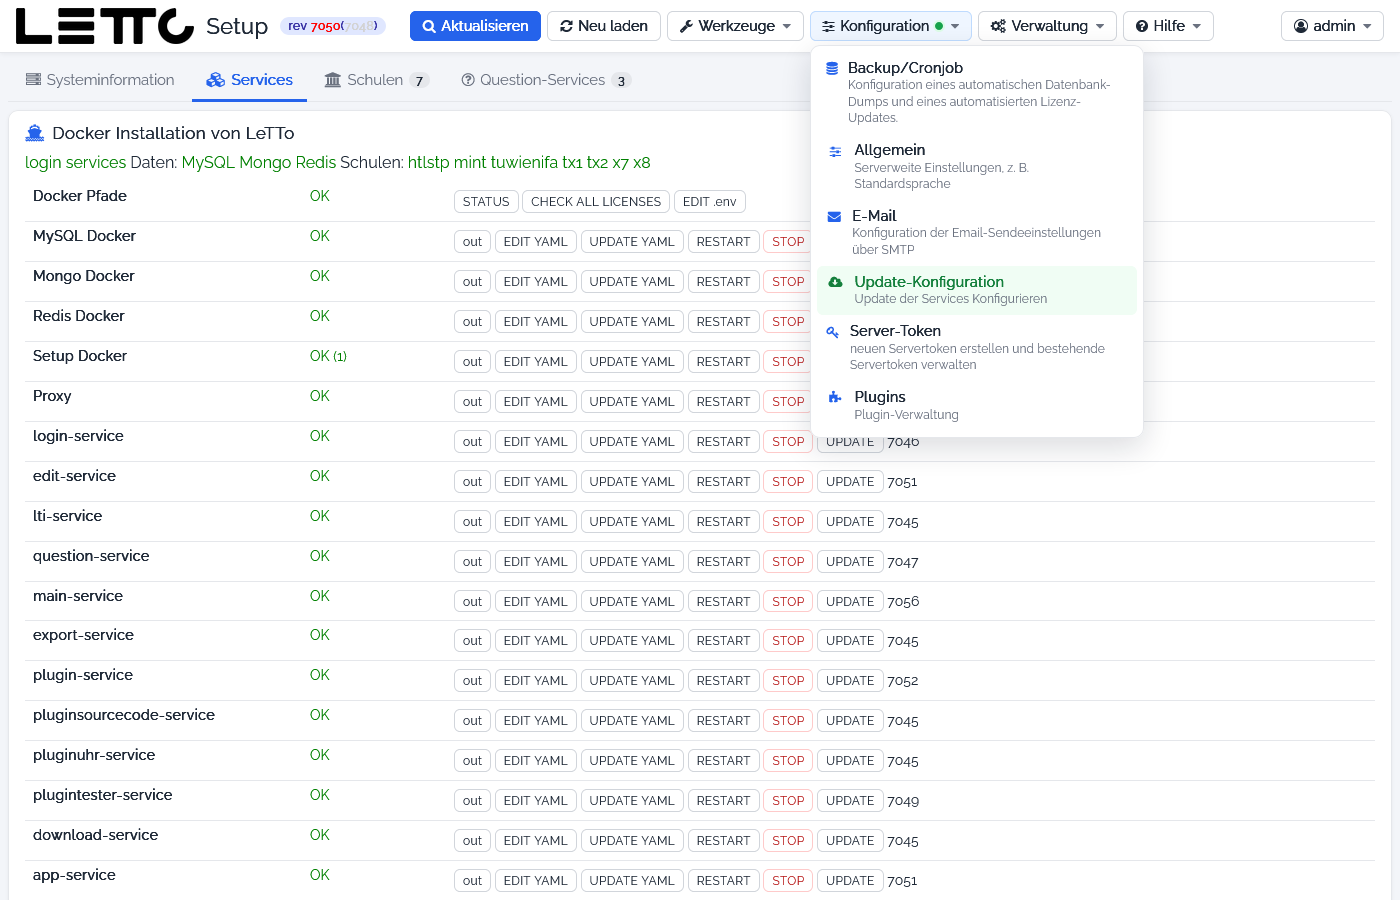1400x900 pixels.
Task: Click the Neu laden button
Action: pos(604,26)
